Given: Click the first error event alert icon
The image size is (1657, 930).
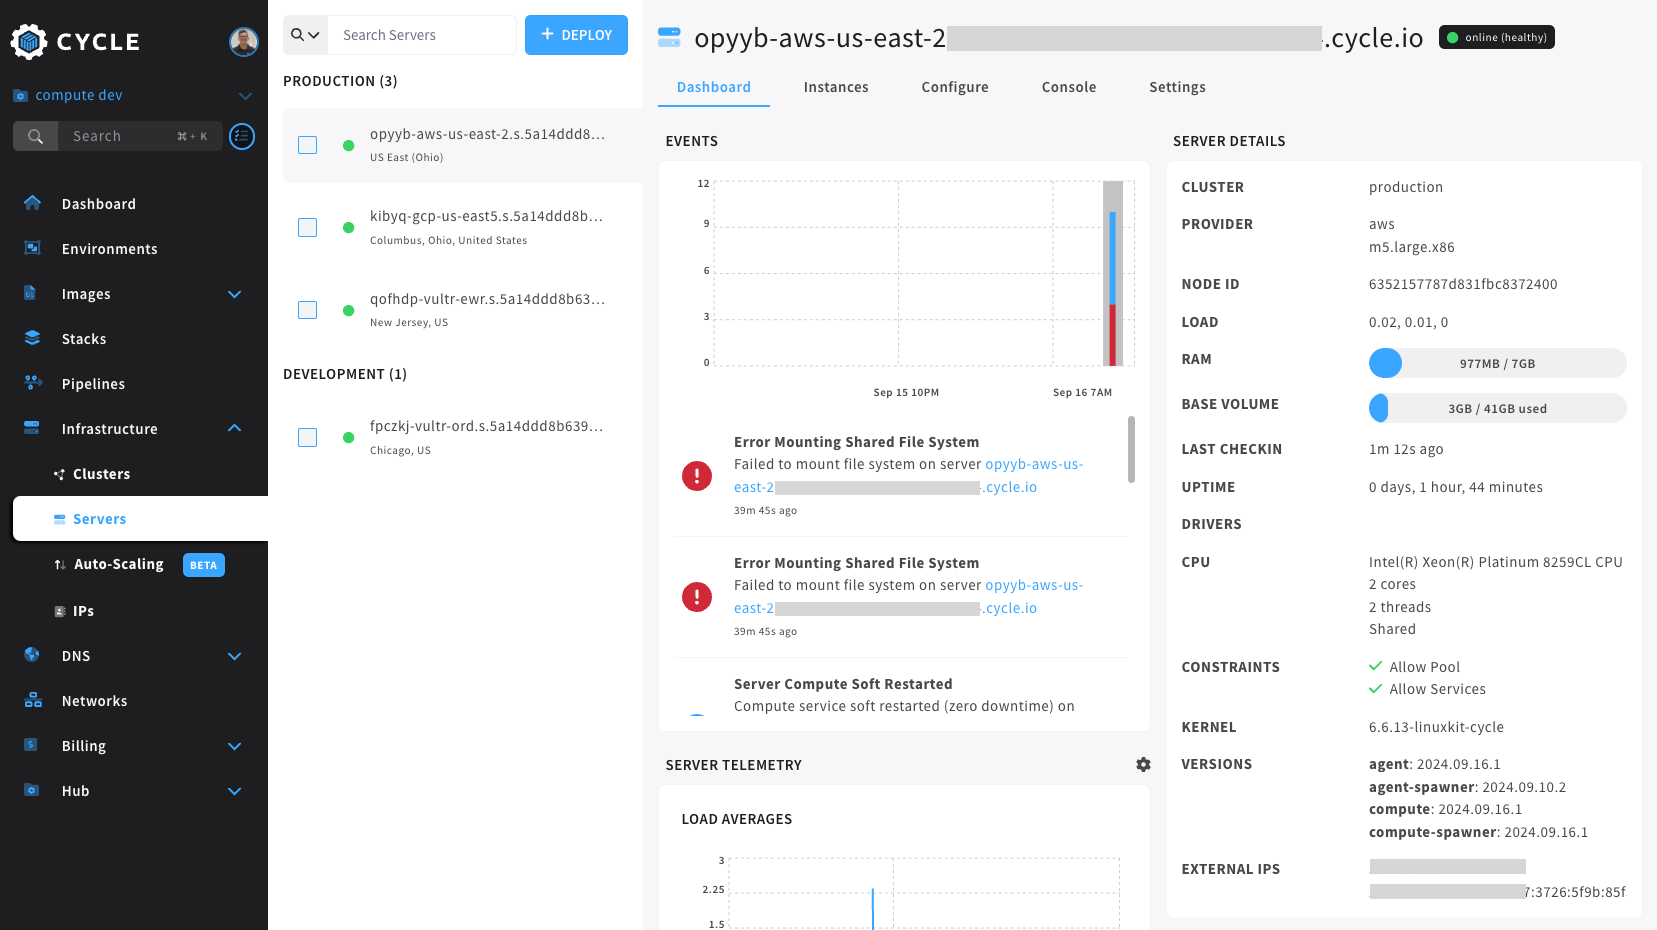Looking at the screenshot, I should click(x=697, y=476).
